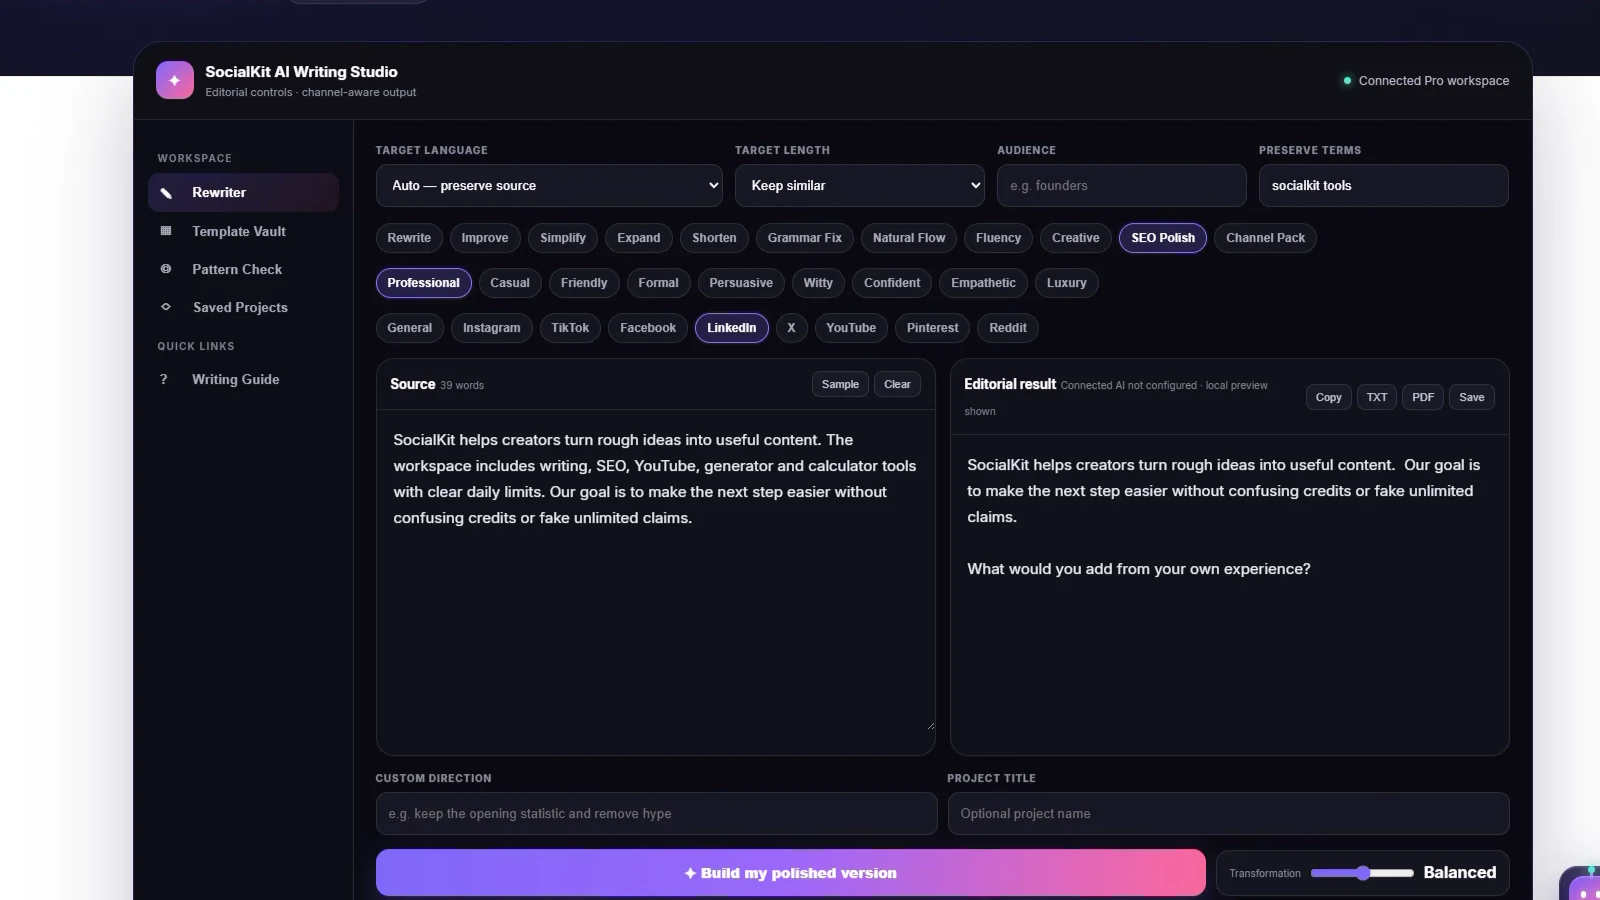Open the Target Language dropdown

549,186
